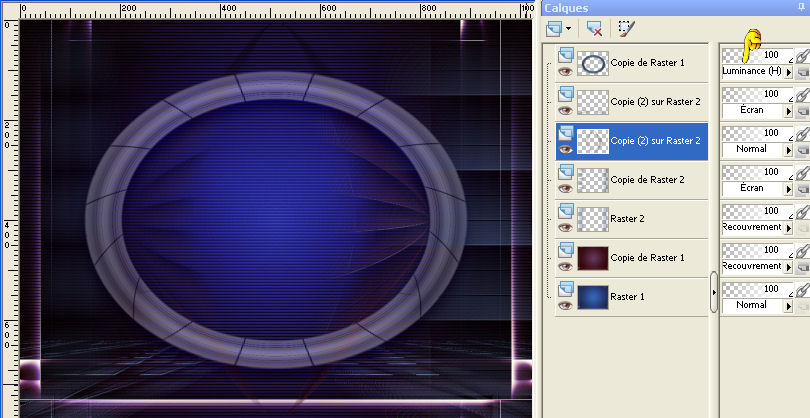Select the Raster 1 layer name
810x418 pixels.
627,297
